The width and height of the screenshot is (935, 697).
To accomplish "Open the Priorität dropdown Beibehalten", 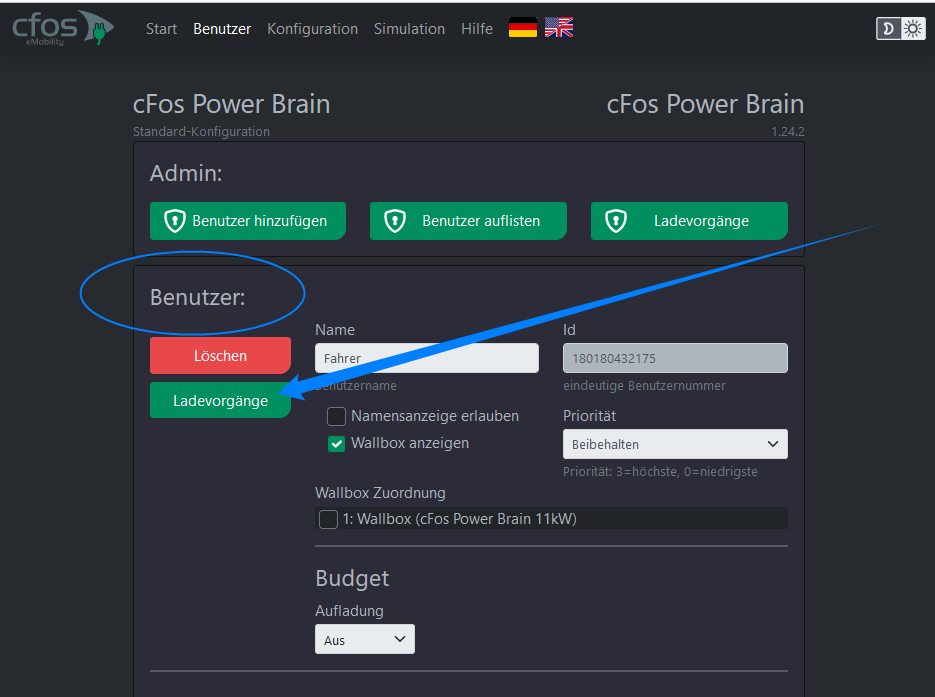I will tap(675, 444).
